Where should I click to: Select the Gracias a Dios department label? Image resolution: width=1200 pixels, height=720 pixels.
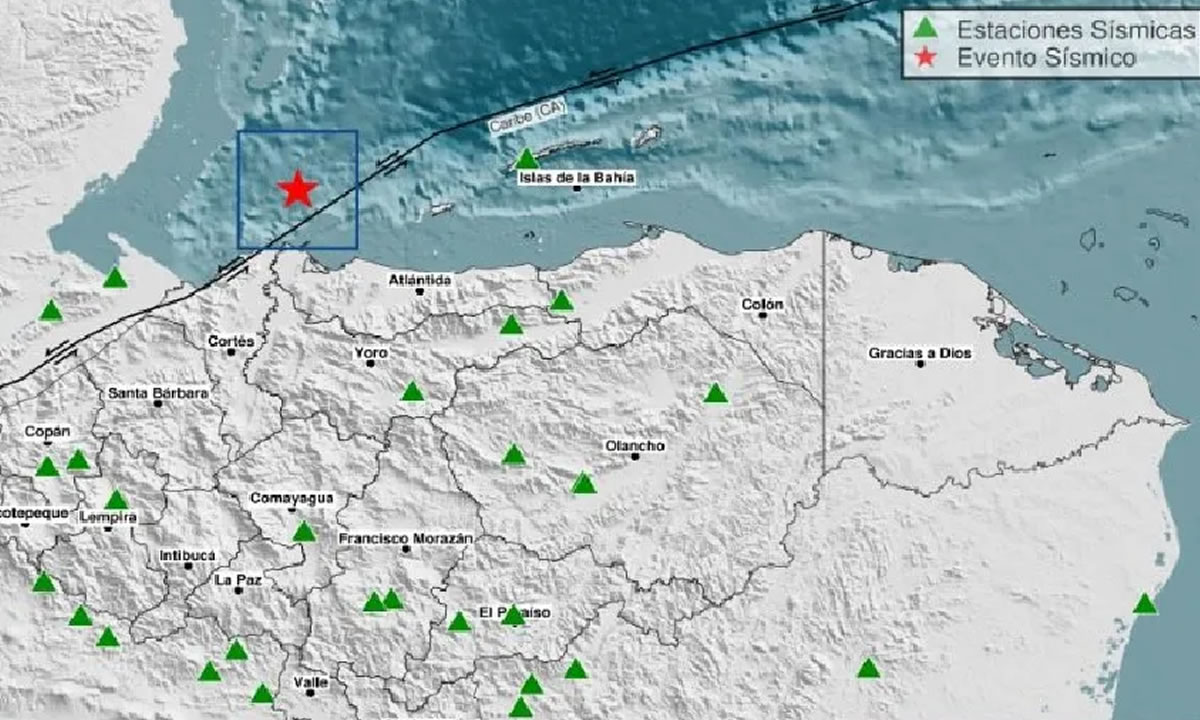919,353
